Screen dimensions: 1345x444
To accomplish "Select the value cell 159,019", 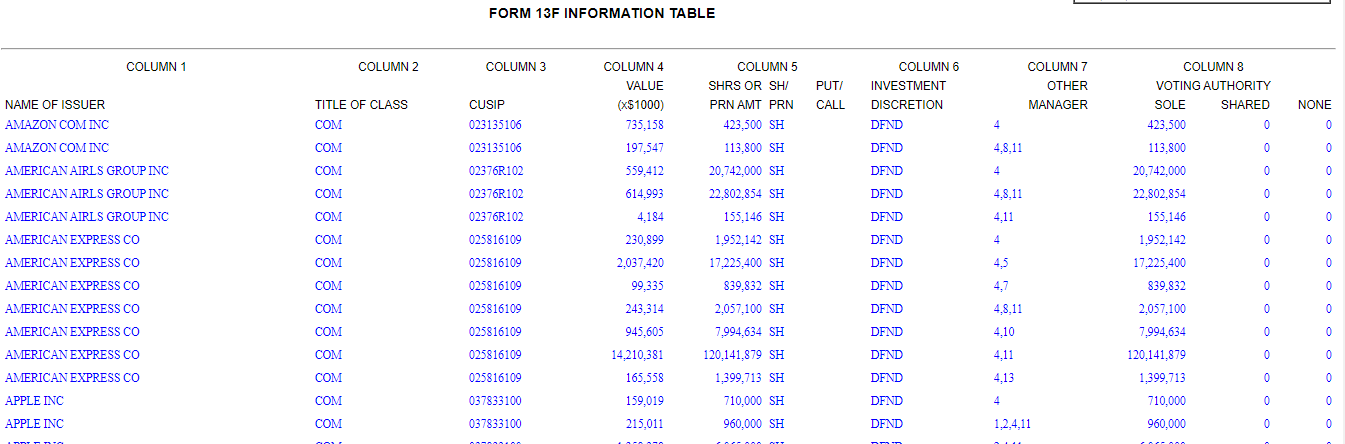I will (644, 401).
